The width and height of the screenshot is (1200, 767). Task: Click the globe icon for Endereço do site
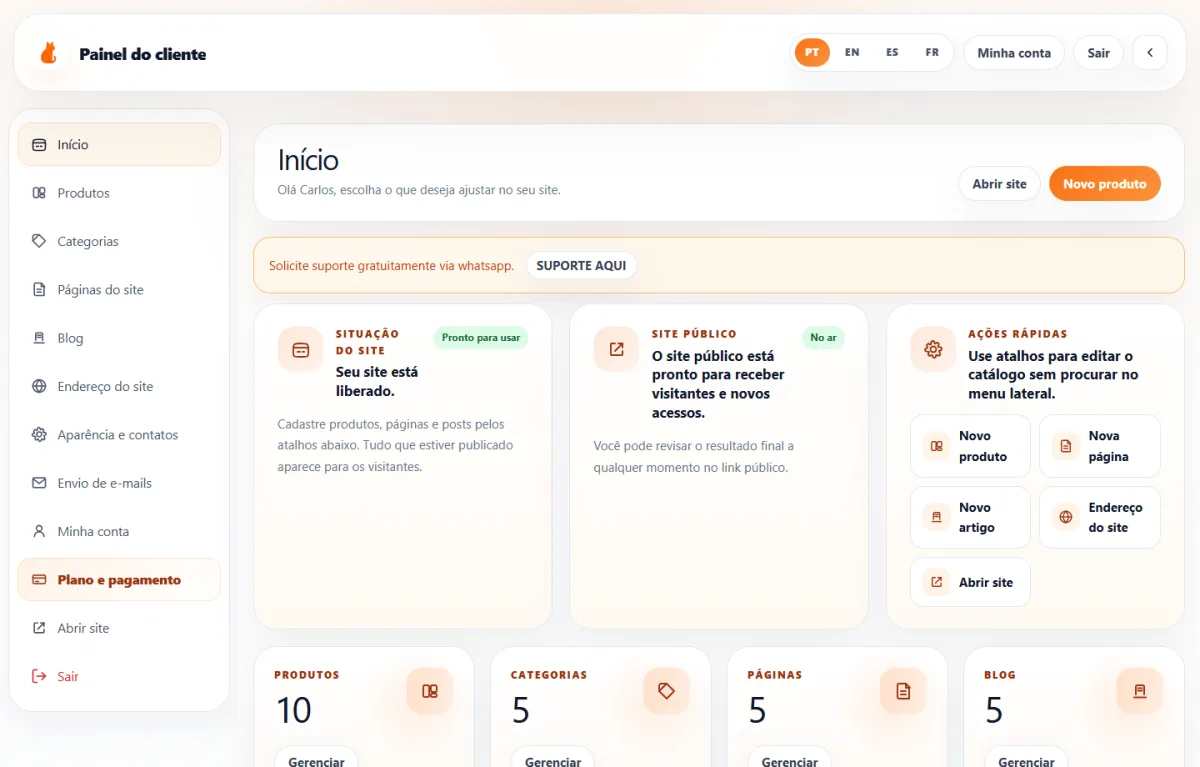(39, 386)
